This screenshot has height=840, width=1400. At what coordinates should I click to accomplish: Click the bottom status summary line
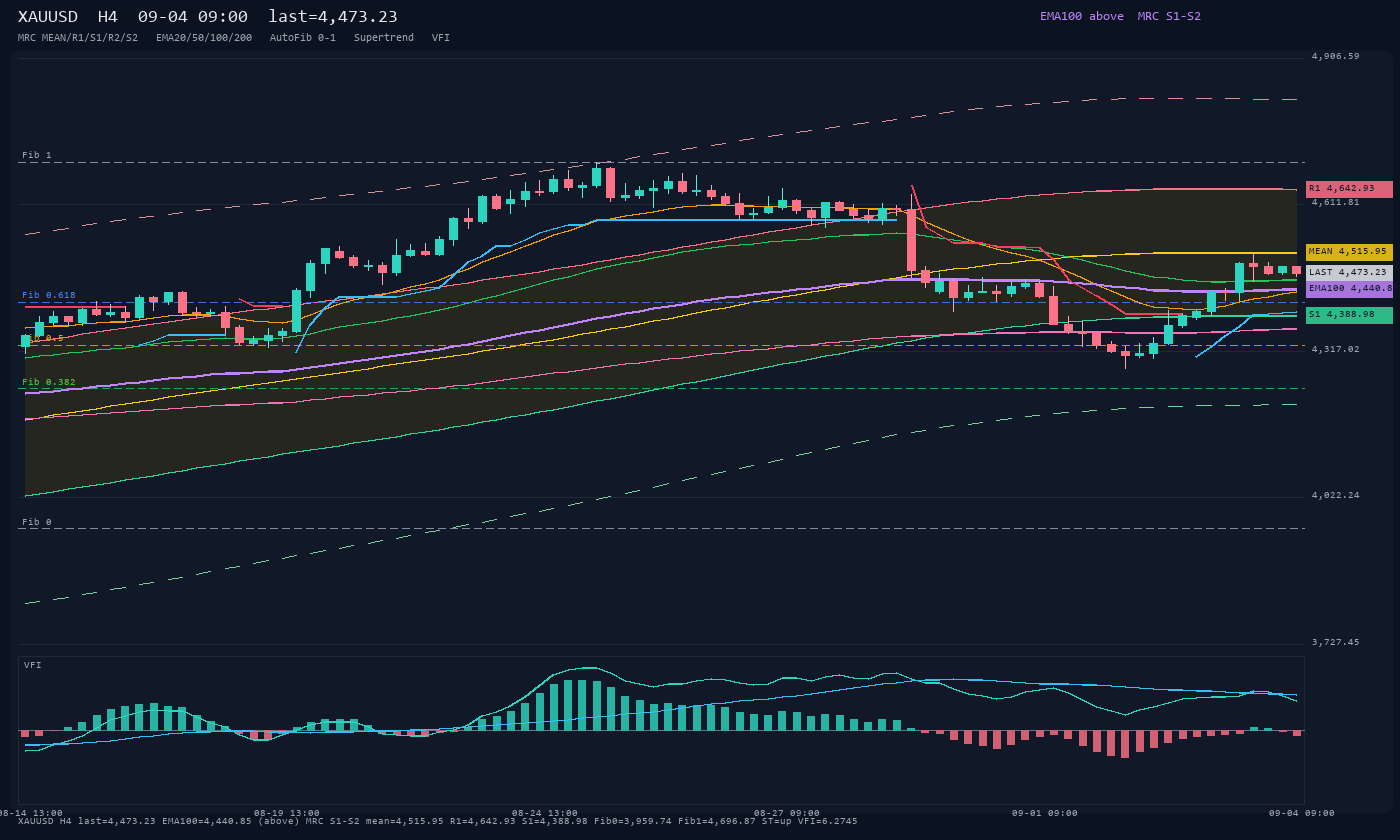pos(437,822)
